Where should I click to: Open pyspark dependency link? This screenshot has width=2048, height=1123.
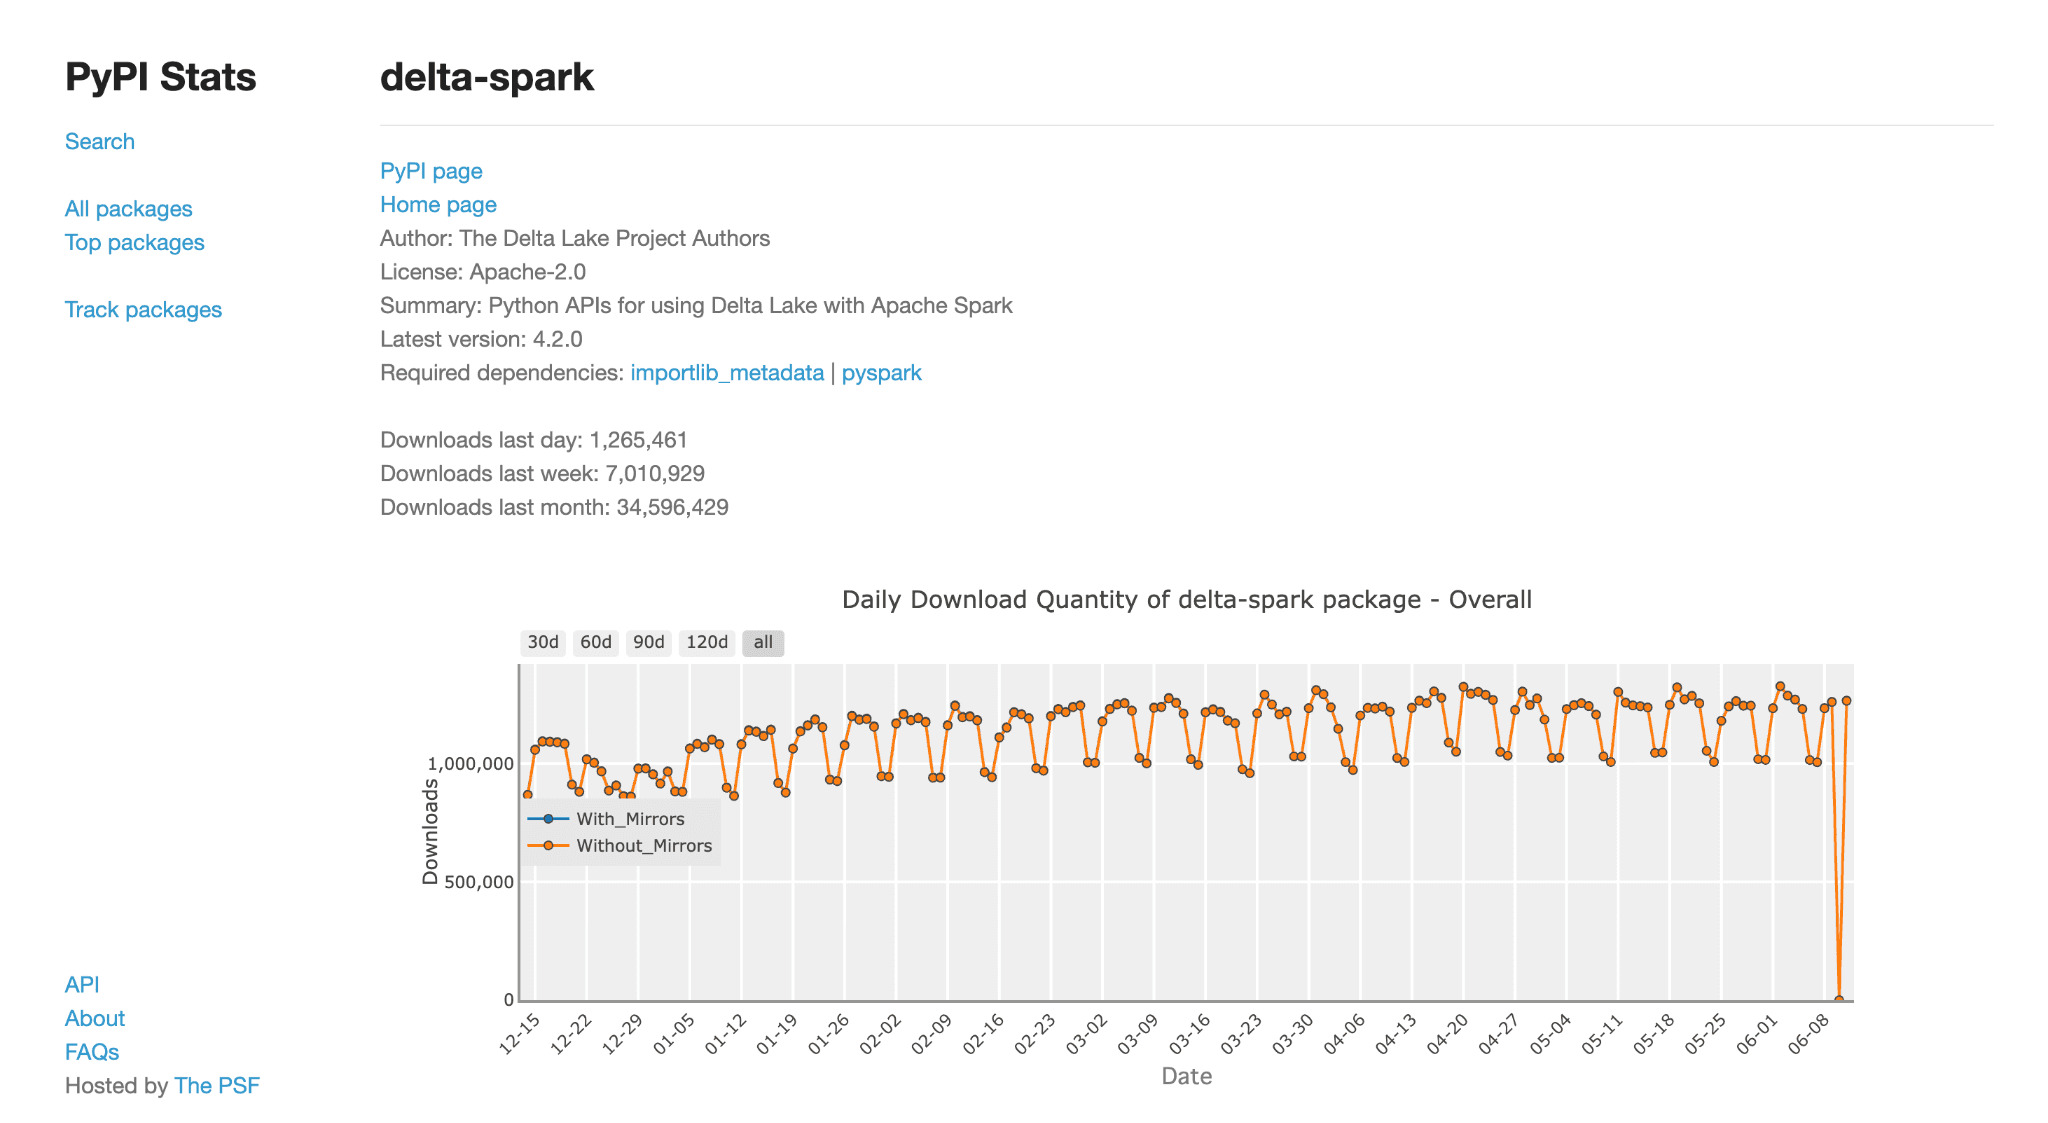click(881, 373)
